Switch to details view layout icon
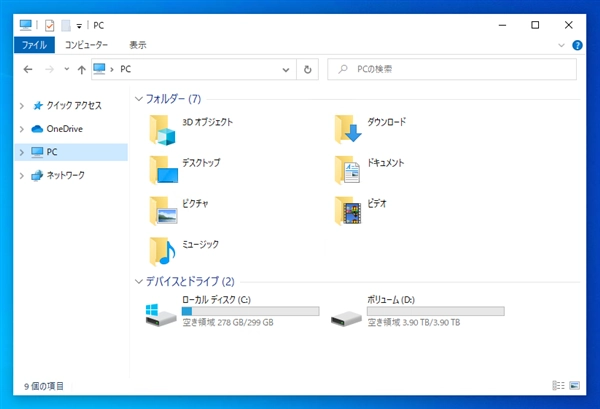Image resolution: width=600 pixels, height=409 pixels. point(558,385)
